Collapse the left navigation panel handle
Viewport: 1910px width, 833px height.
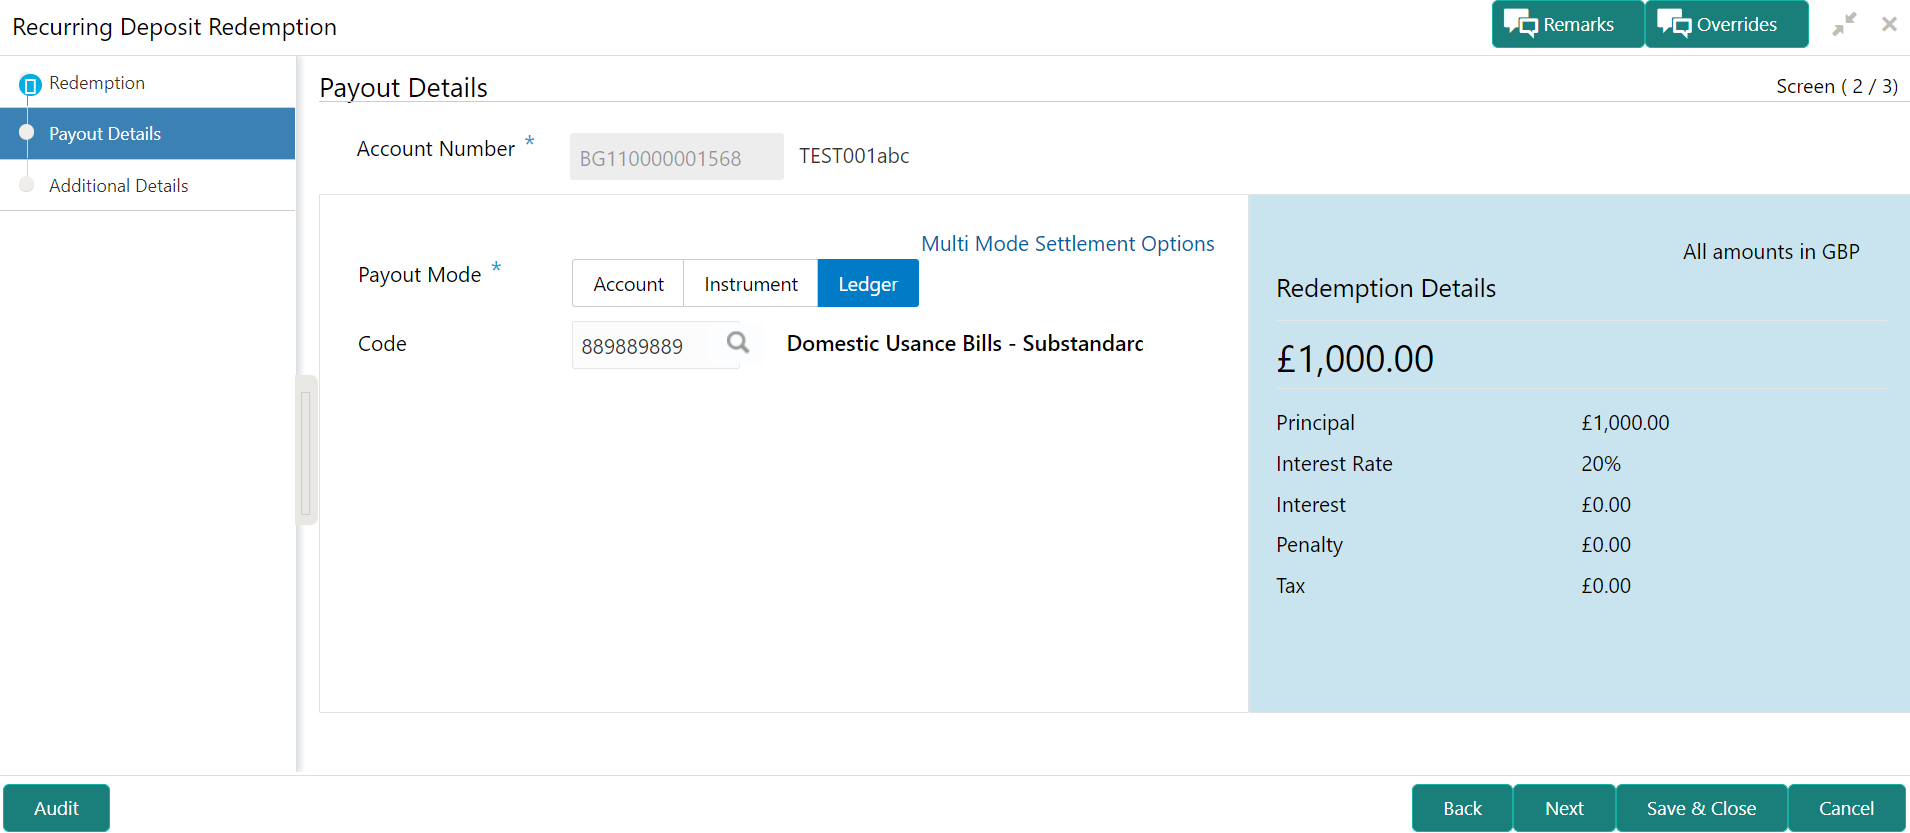tap(306, 450)
